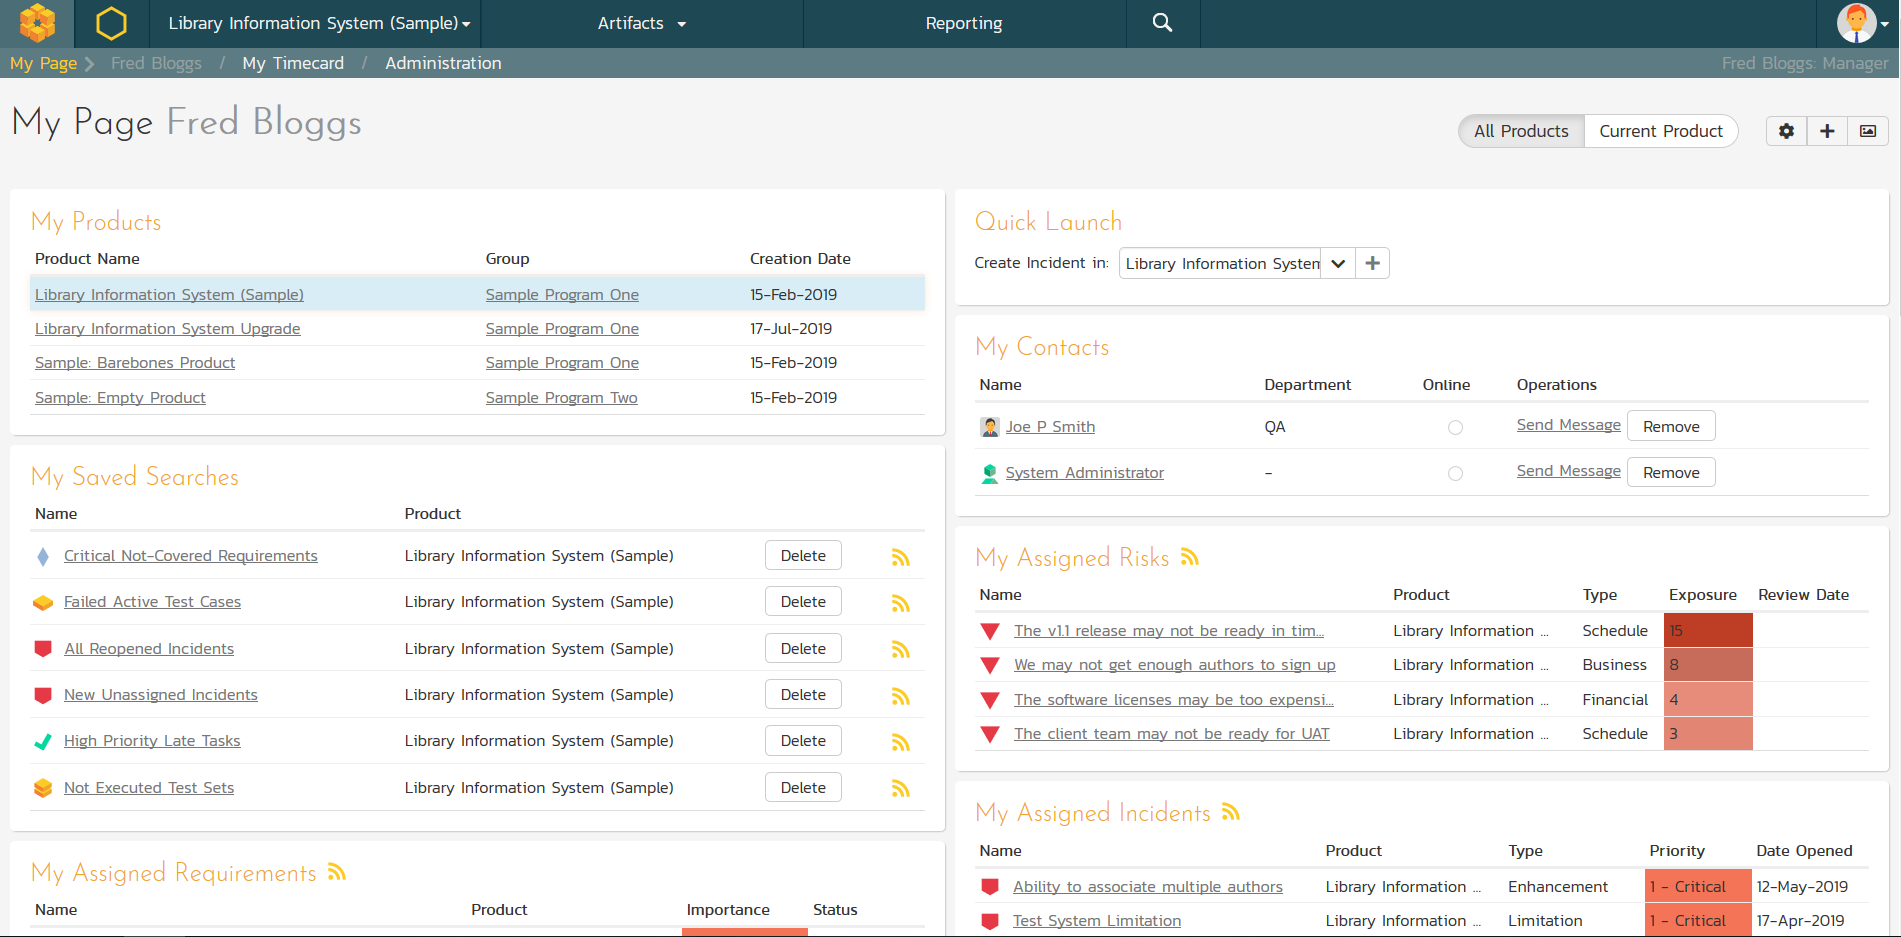Click the exposure 15 red cell
Screen dimensions: 1901x937
pyautogui.click(x=1707, y=631)
